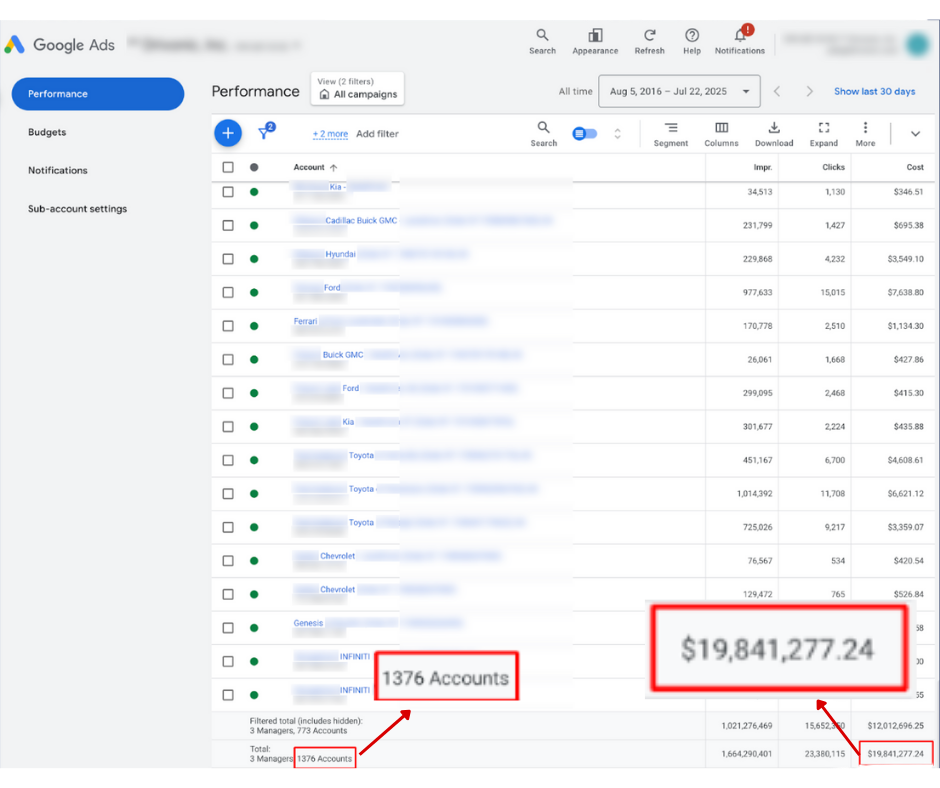Open the filter funnel icon
This screenshot has height=788, width=940.
pyautogui.click(x=265, y=133)
